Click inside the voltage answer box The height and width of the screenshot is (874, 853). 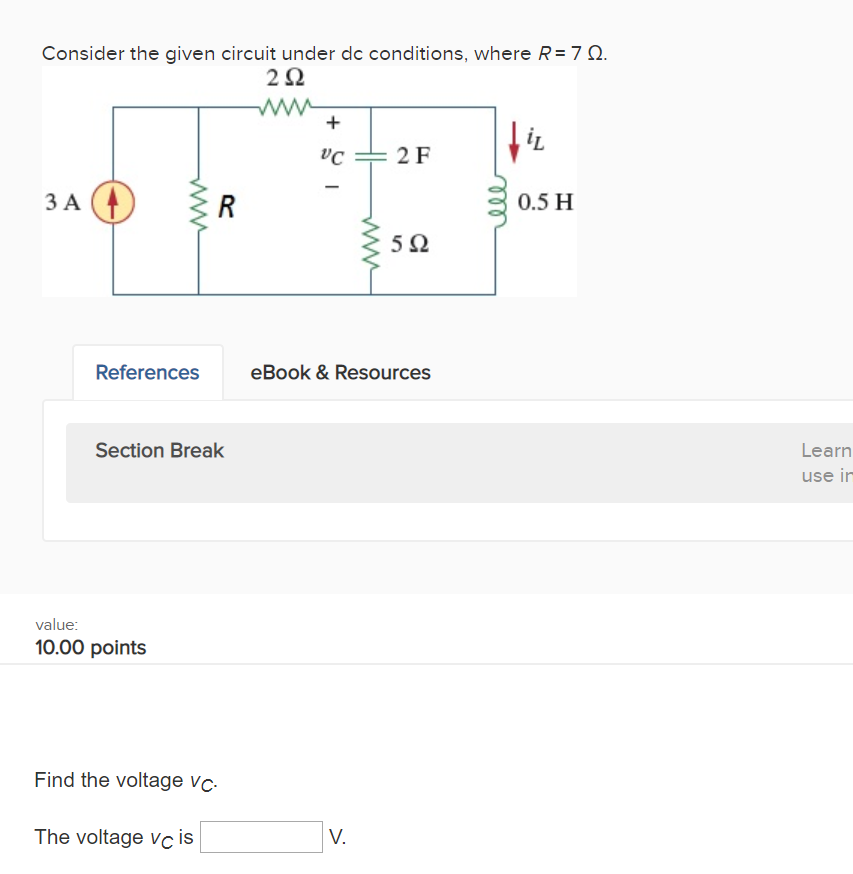pyautogui.click(x=261, y=836)
